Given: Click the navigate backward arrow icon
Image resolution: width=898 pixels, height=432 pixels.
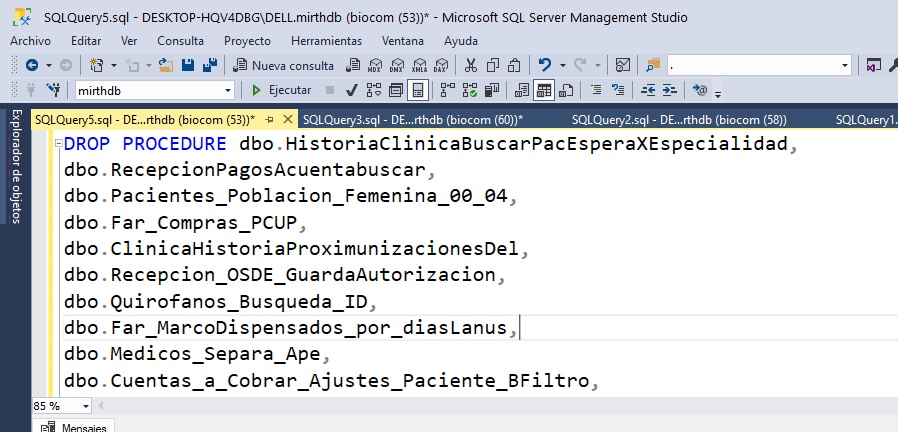Looking at the screenshot, I should point(31,65).
